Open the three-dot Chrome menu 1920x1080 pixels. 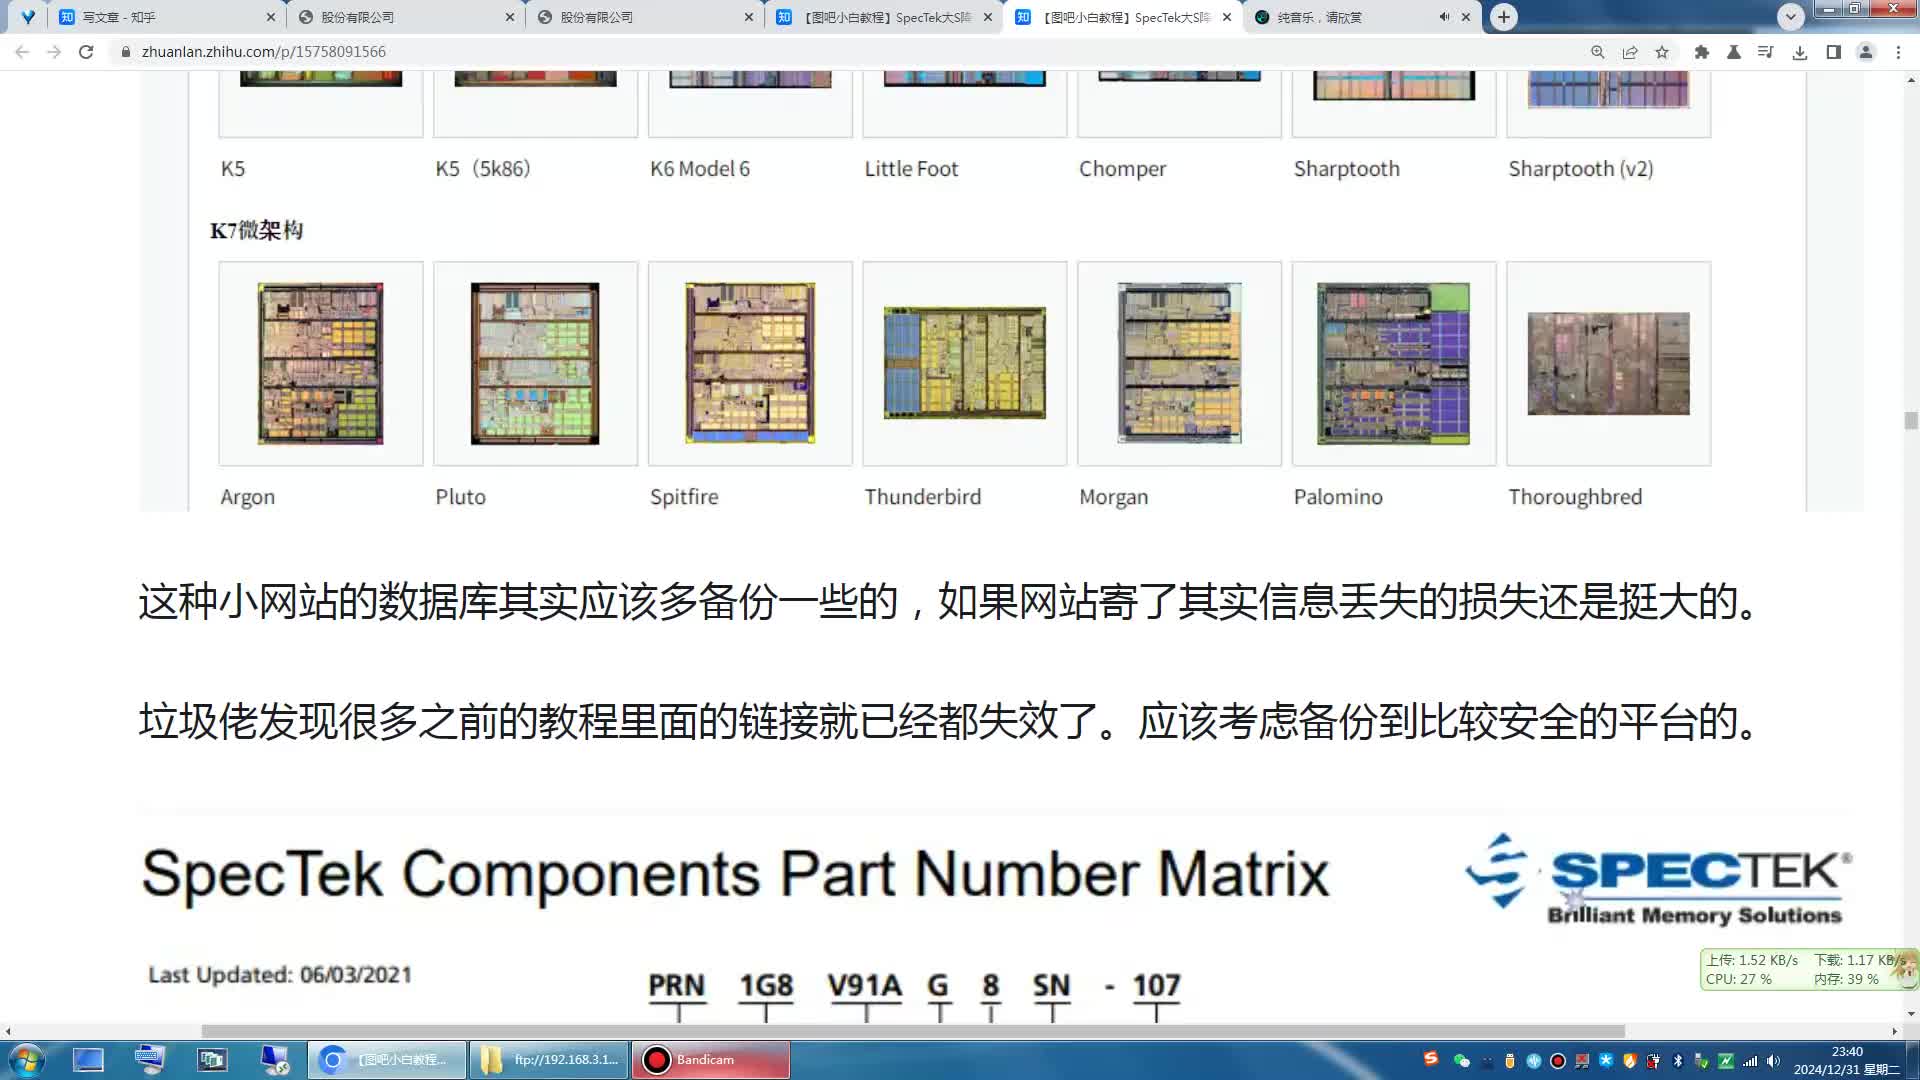pos(1898,52)
